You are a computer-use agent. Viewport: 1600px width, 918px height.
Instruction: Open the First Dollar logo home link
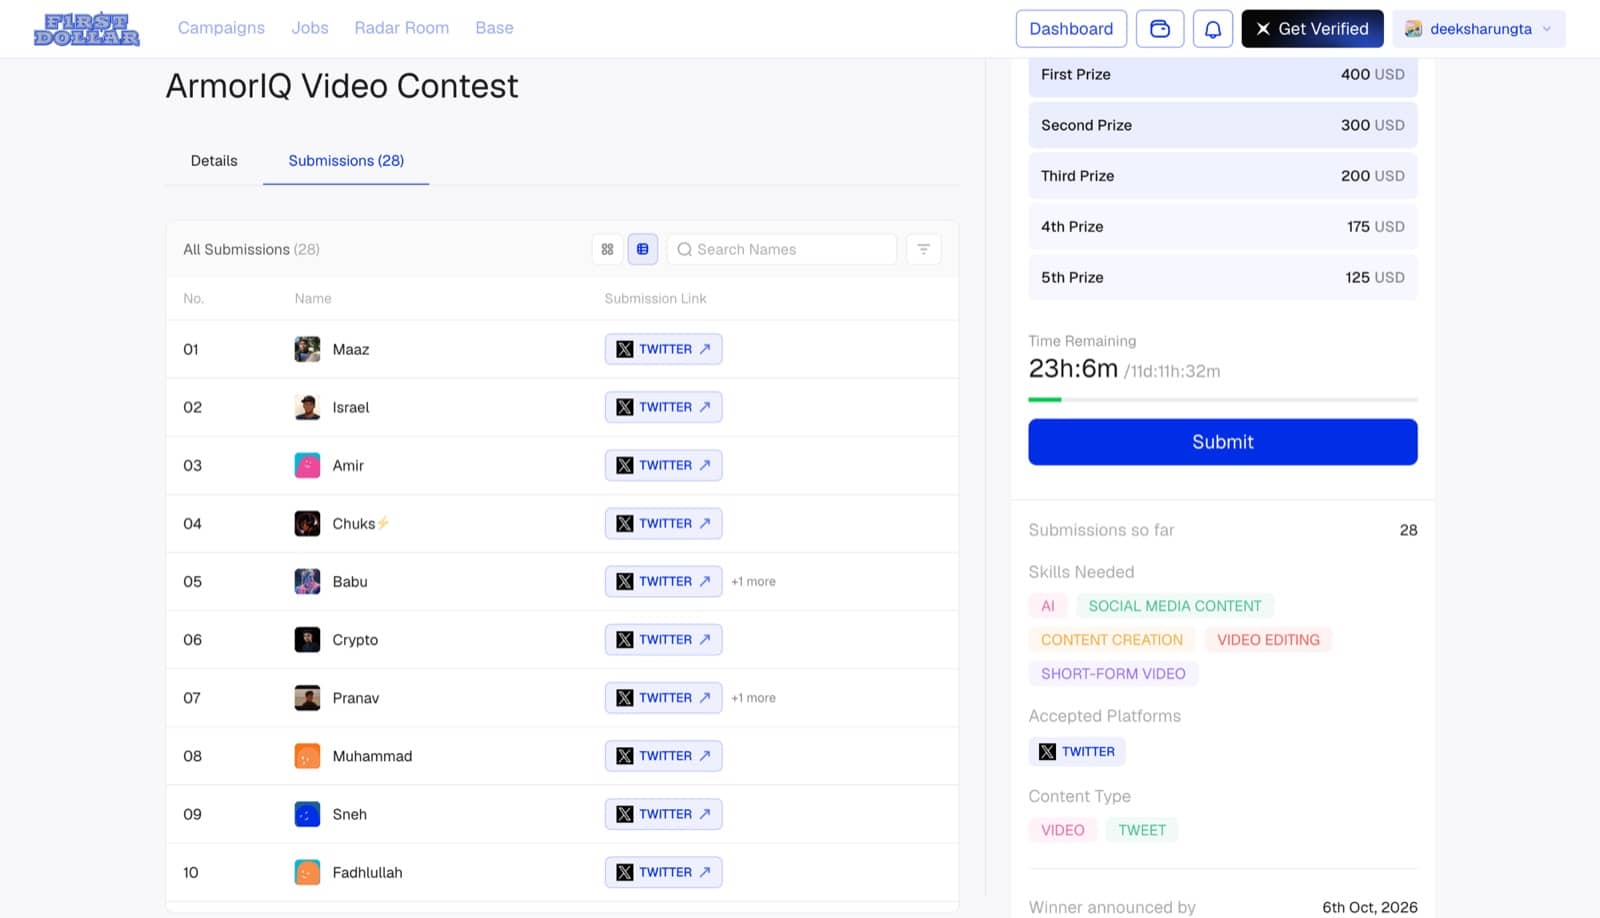click(87, 29)
